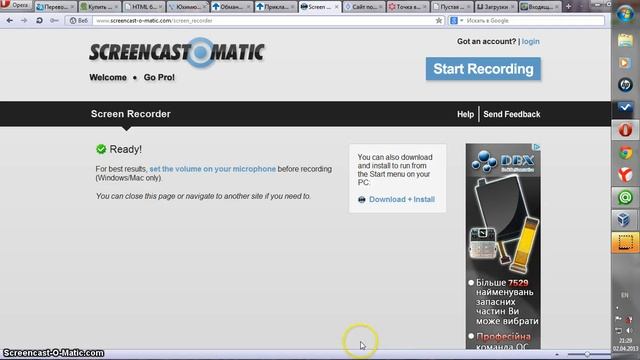This screenshot has height=360, width=640.
Task: Open the HP taskbar icon
Action: coord(625,85)
